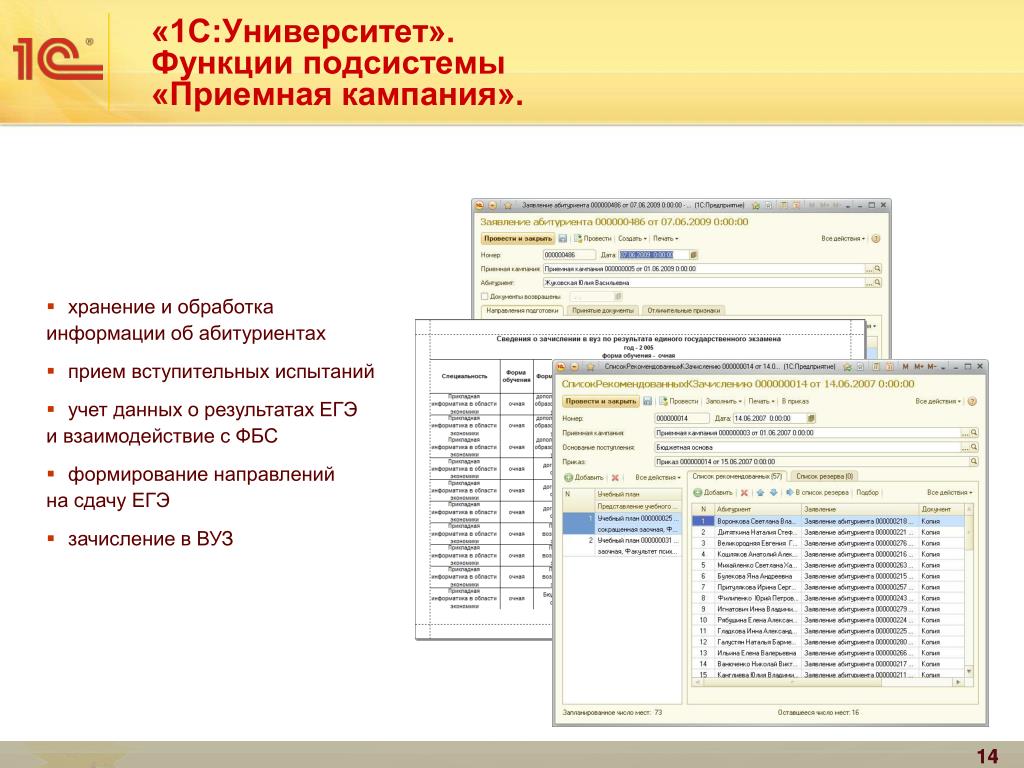This screenshot has width=1024, height=768.
Task: Open Все действия above Абитуриент table
Action: [x=950, y=492]
